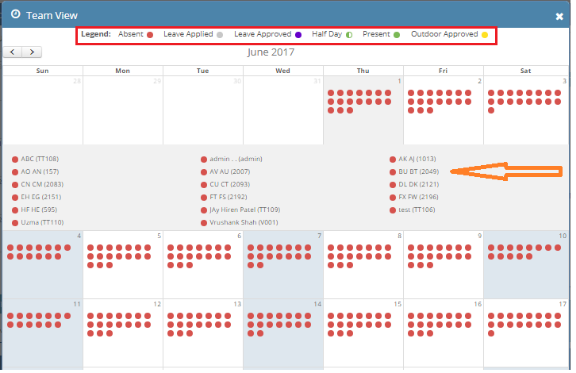Click the Half Day legend icon
Image resolution: width=576 pixels, height=373 pixels.
(x=349, y=35)
